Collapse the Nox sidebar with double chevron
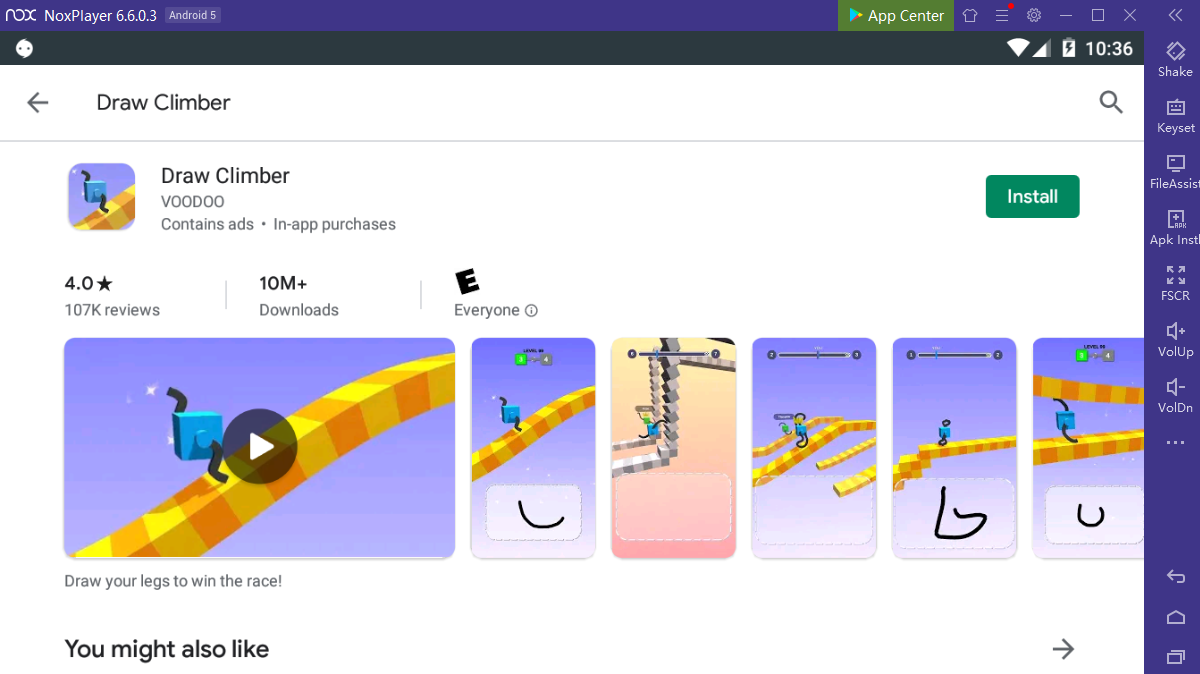1200x674 pixels. (x=1175, y=15)
